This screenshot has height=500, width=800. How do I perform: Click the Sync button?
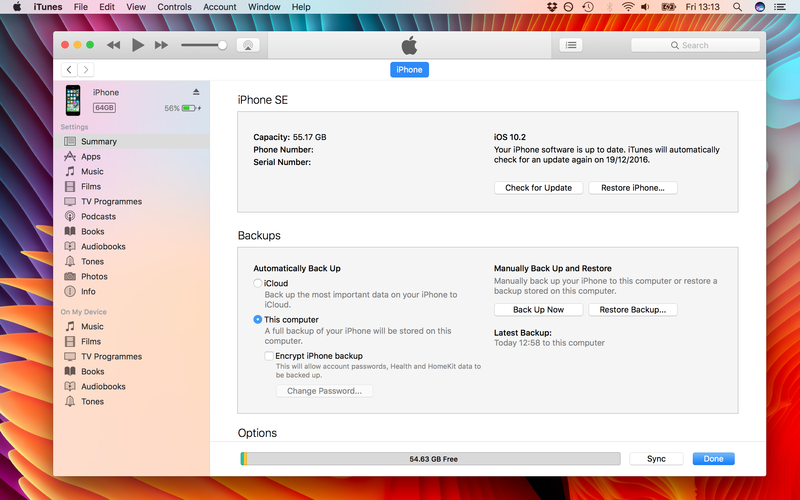(x=656, y=459)
